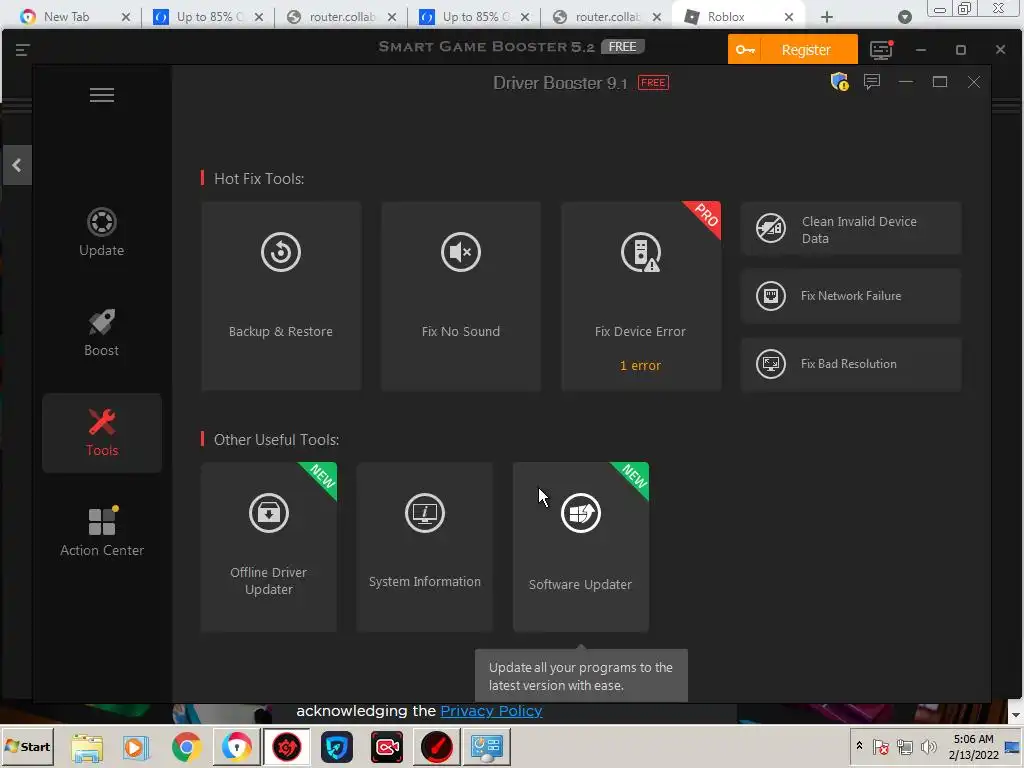1024x768 pixels.
Task: Select the Tools wrench section
Action: (102, 432)
